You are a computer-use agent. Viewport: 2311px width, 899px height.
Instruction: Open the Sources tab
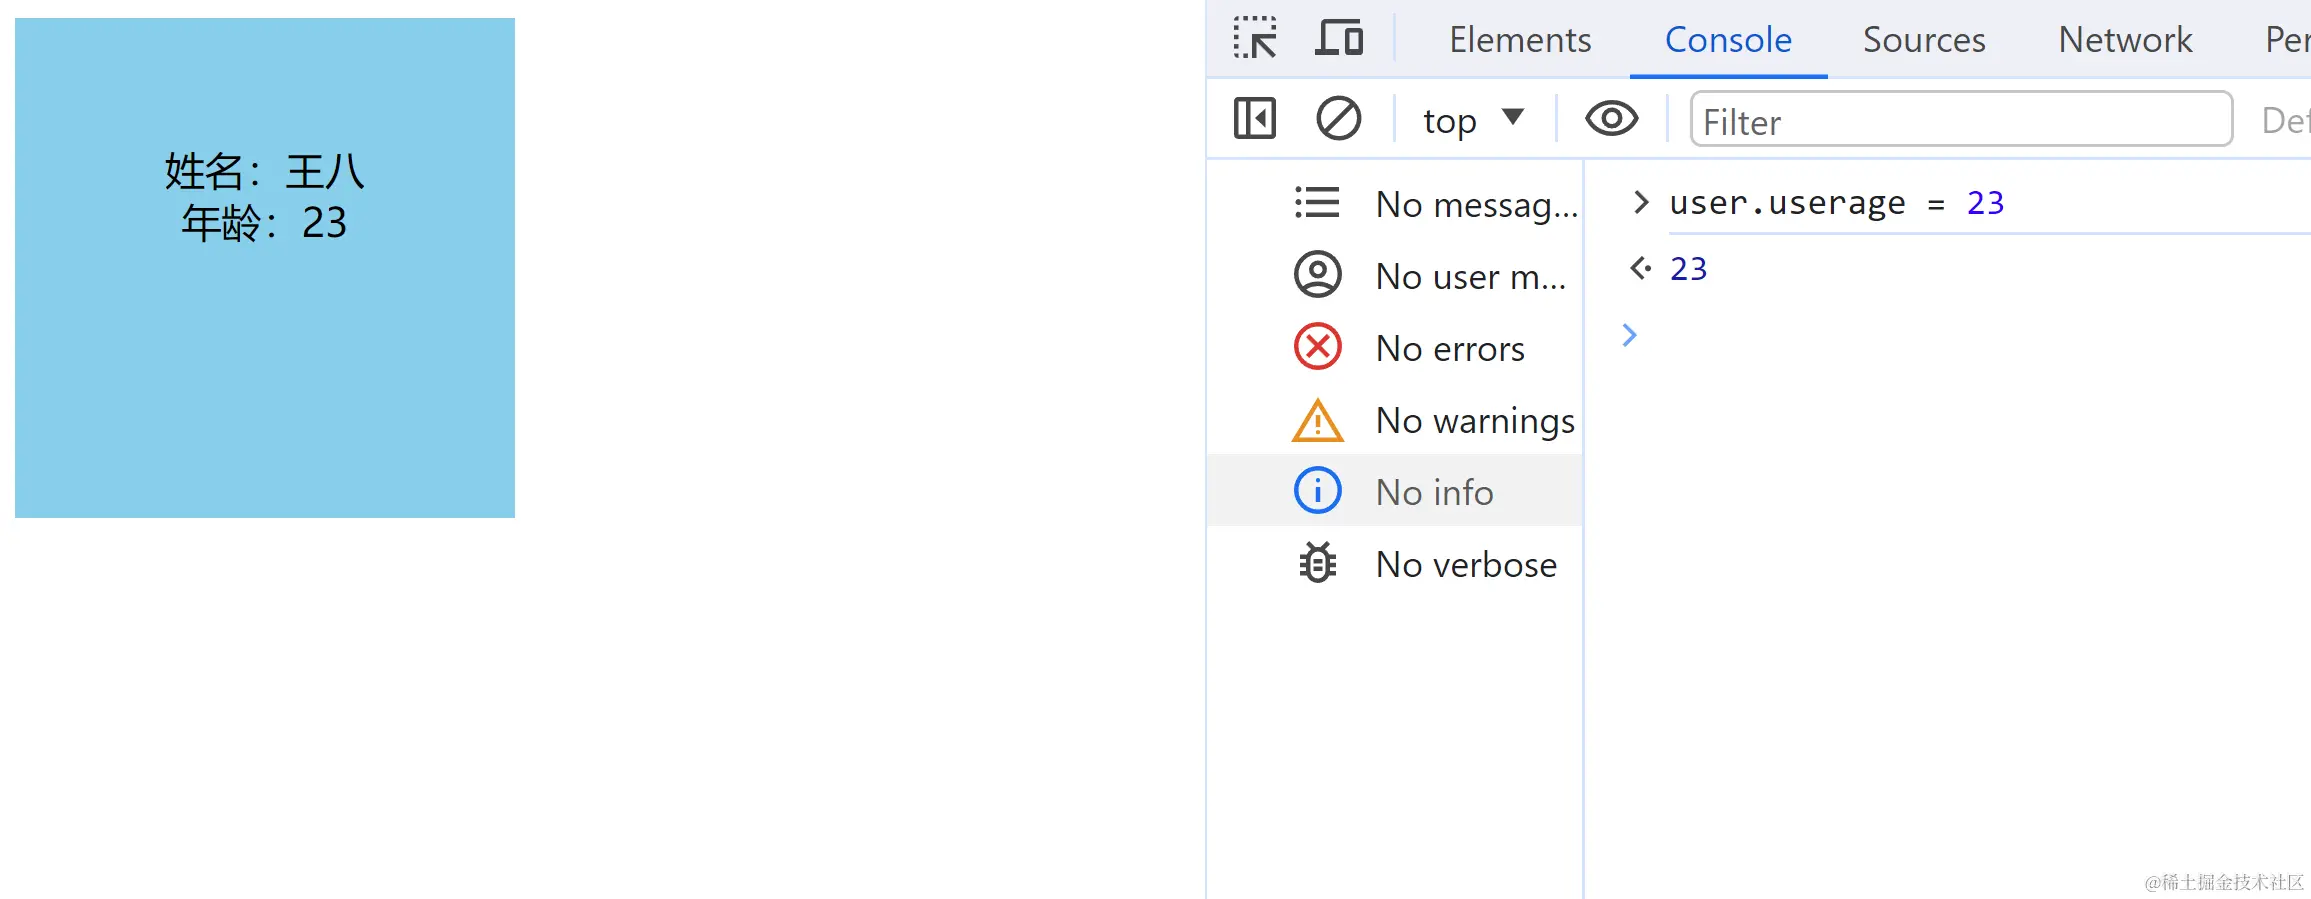coord(1924,40)
